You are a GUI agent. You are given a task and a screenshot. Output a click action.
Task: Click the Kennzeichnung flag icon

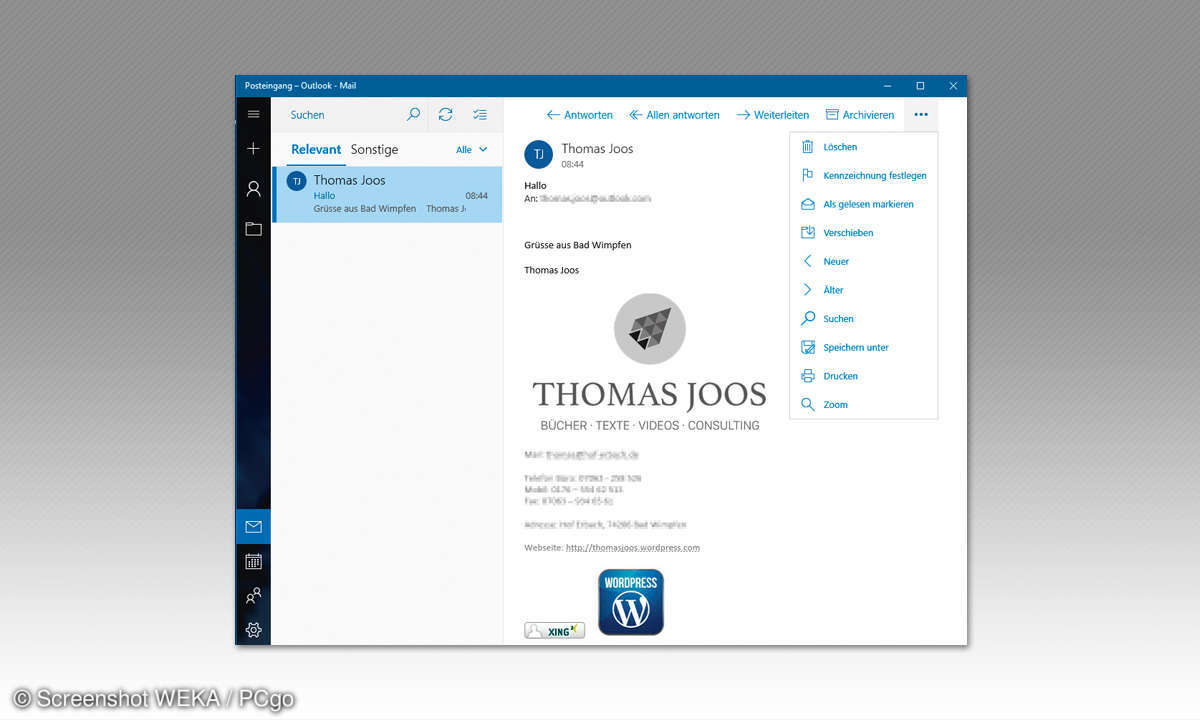(x=808, y=175)
